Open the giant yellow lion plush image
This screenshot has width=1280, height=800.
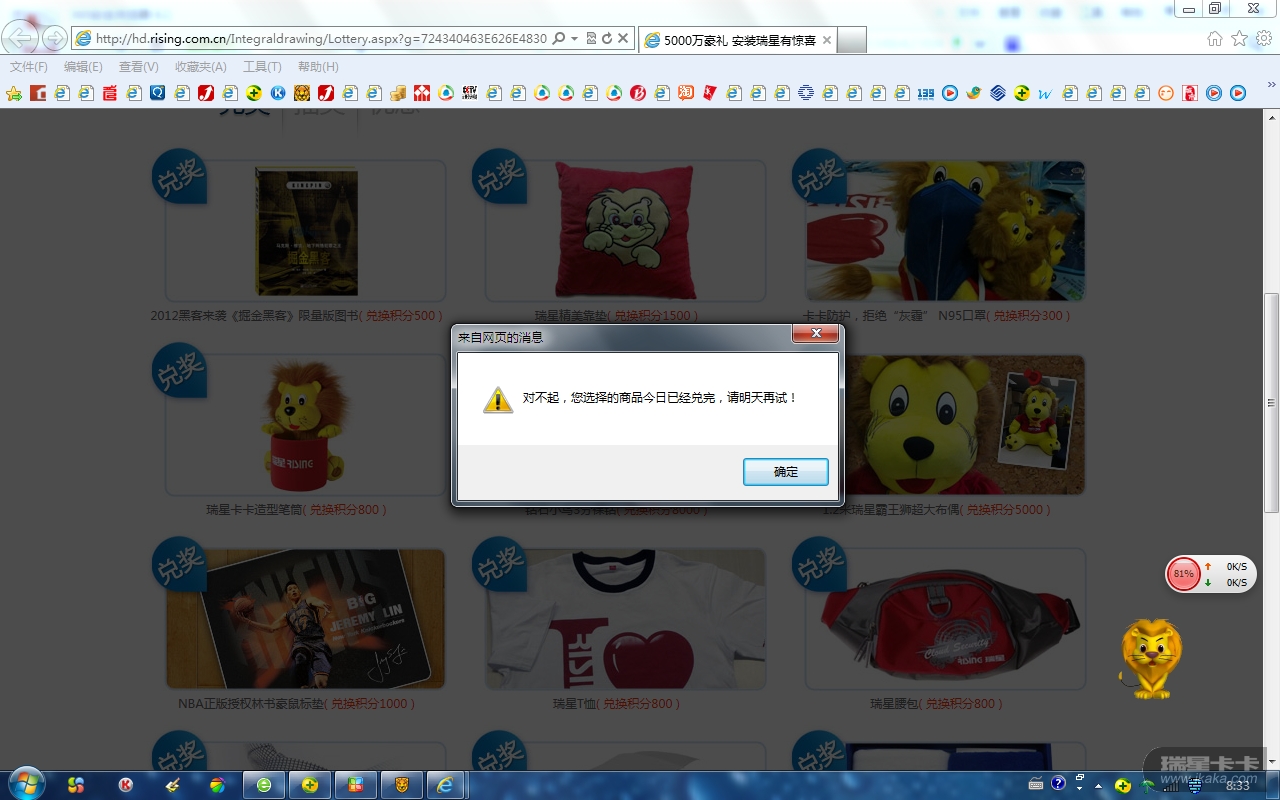[x=946, y=425]
